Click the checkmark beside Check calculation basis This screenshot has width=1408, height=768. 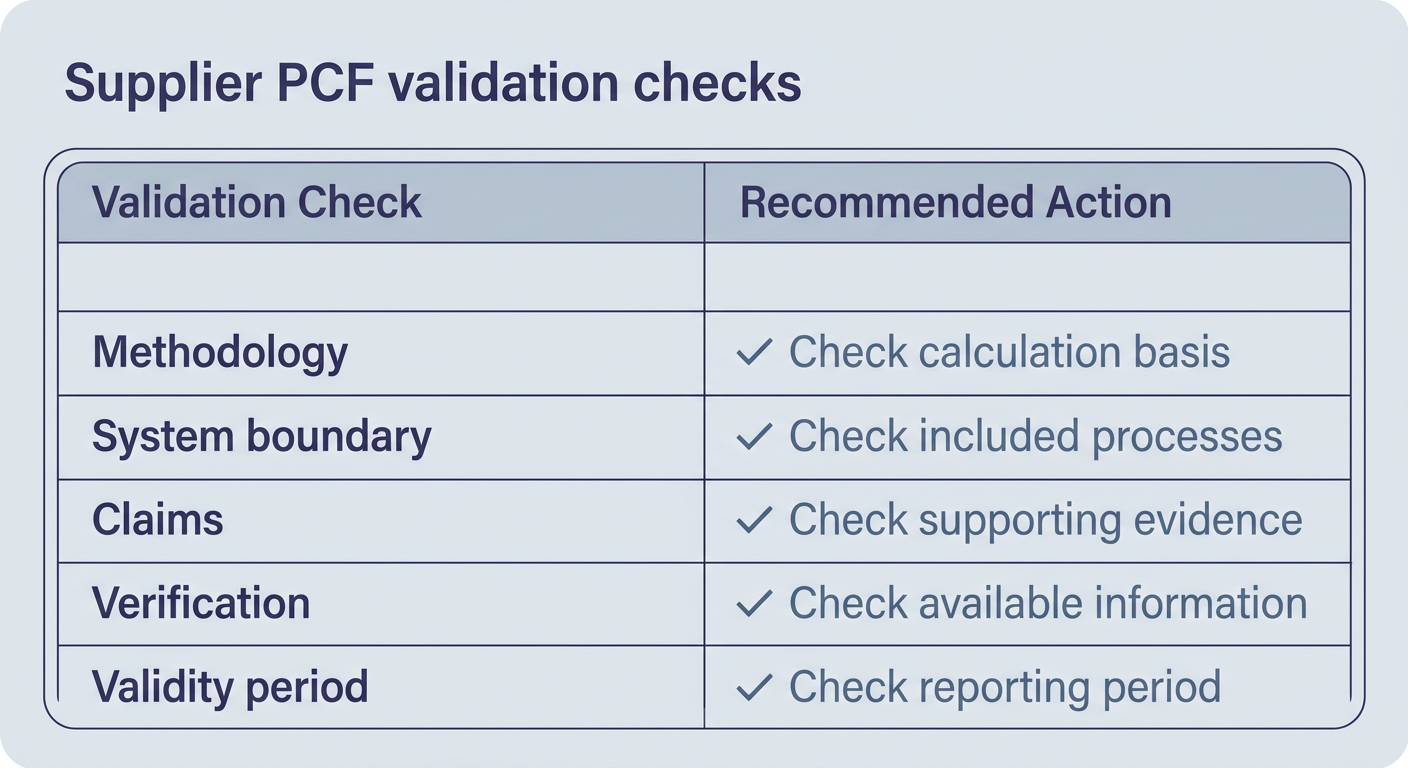(754, 352)
